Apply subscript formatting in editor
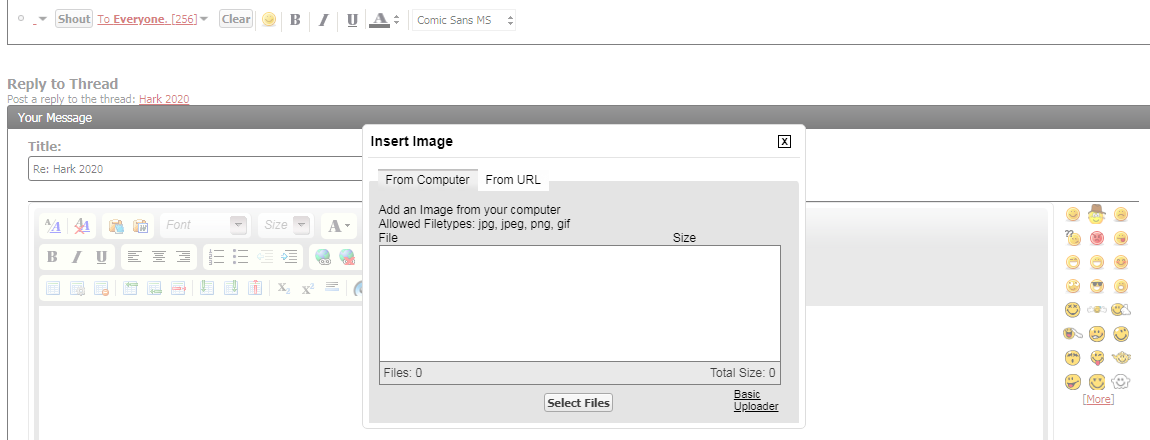The height and width of the screenshot is (440, 1150). (284, 288)
